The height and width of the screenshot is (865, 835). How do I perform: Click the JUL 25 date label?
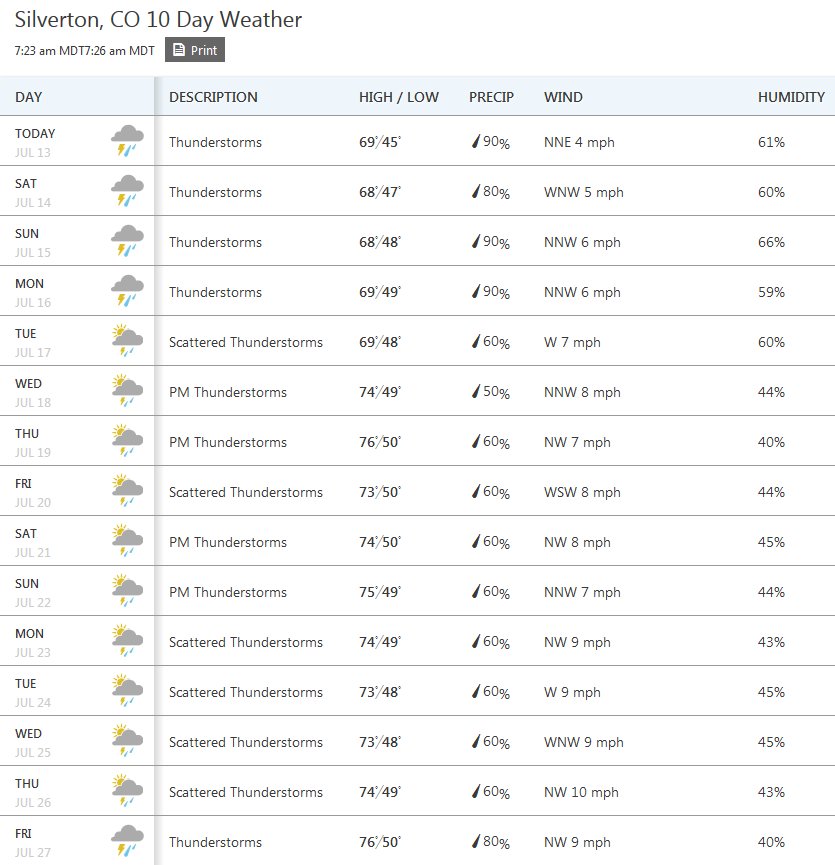pyautogui.click(x=33, y=752)
